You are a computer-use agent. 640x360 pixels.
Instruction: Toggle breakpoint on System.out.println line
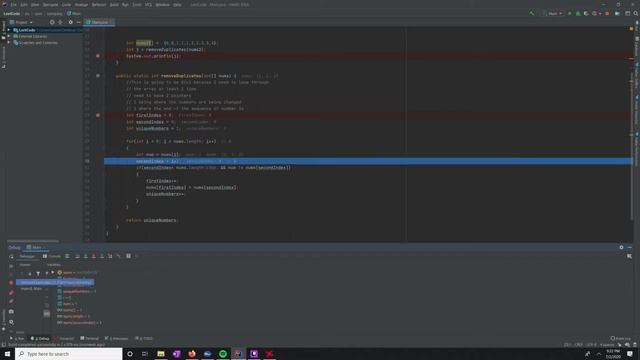[x=98, y=56]
